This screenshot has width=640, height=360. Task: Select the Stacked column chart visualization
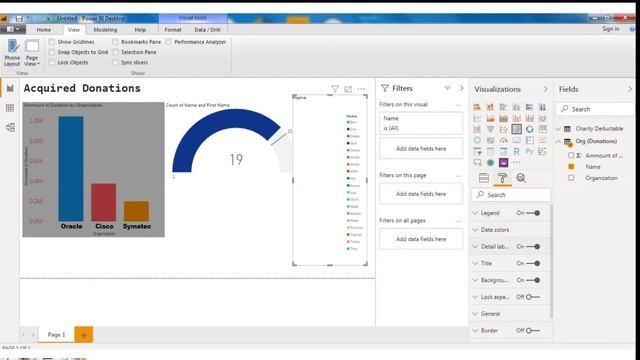(x=490, y=107)
